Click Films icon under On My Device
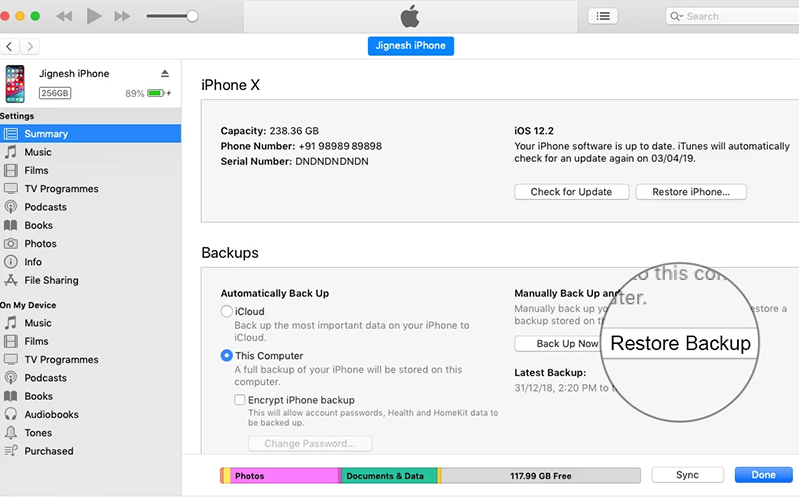 [x=11, y=341]
